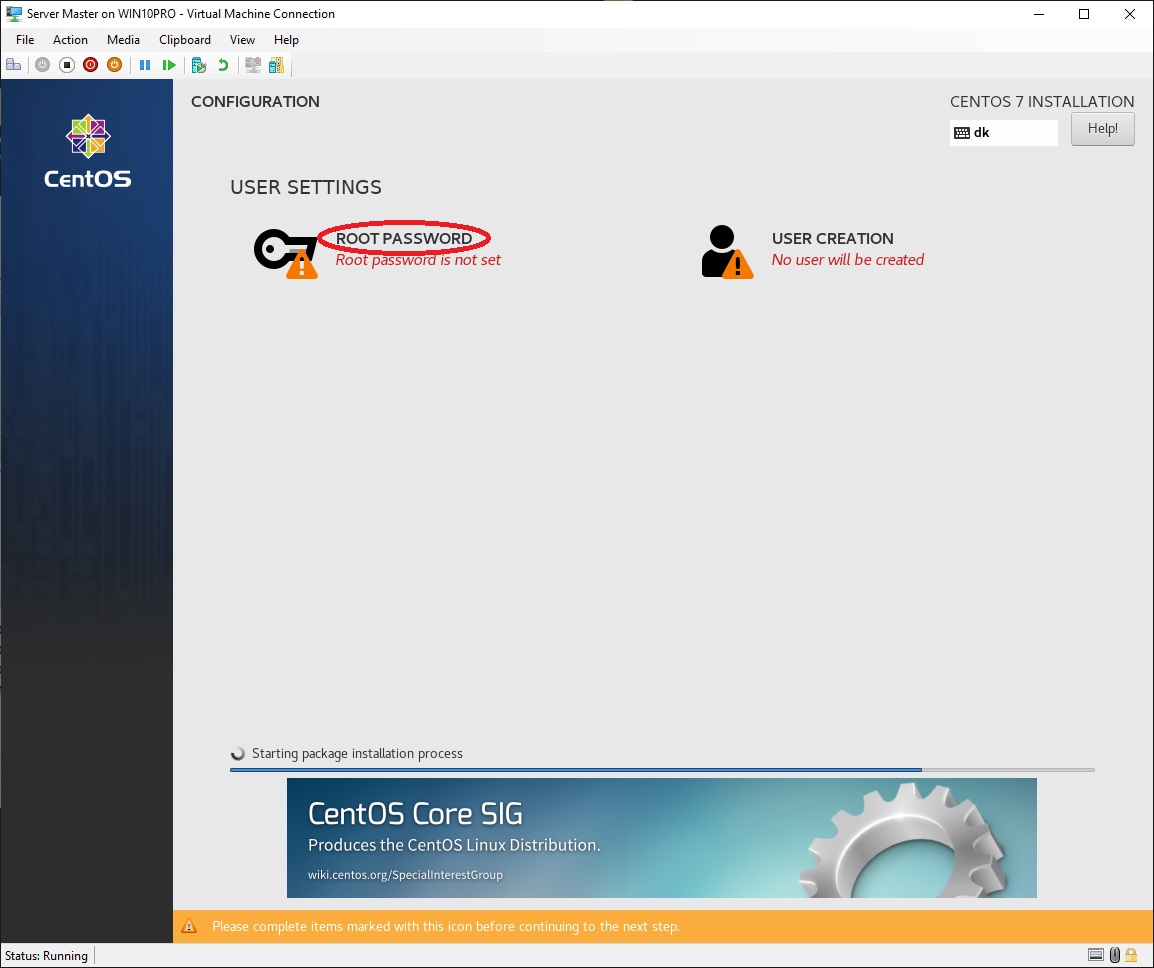Click the 'Please complete items marked' warning message
This screenshot has height=968, width=1154.
[446, 927]
